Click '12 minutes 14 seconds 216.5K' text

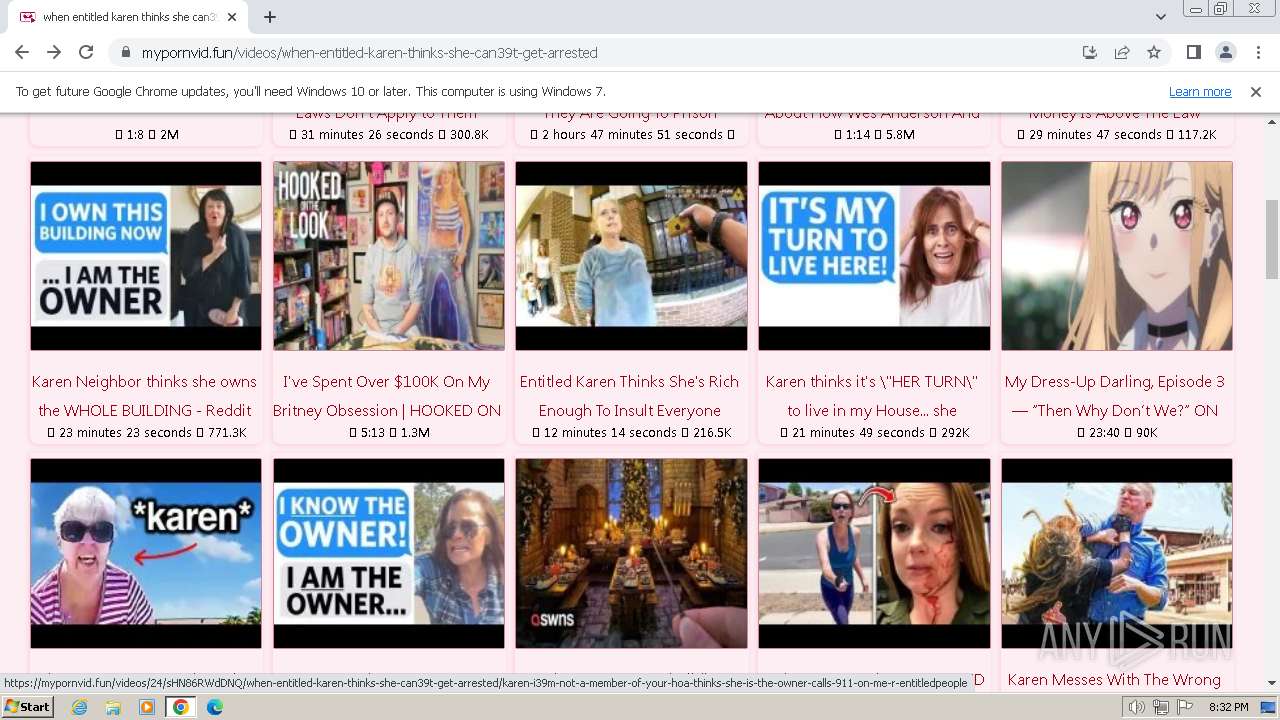point(632,433)
